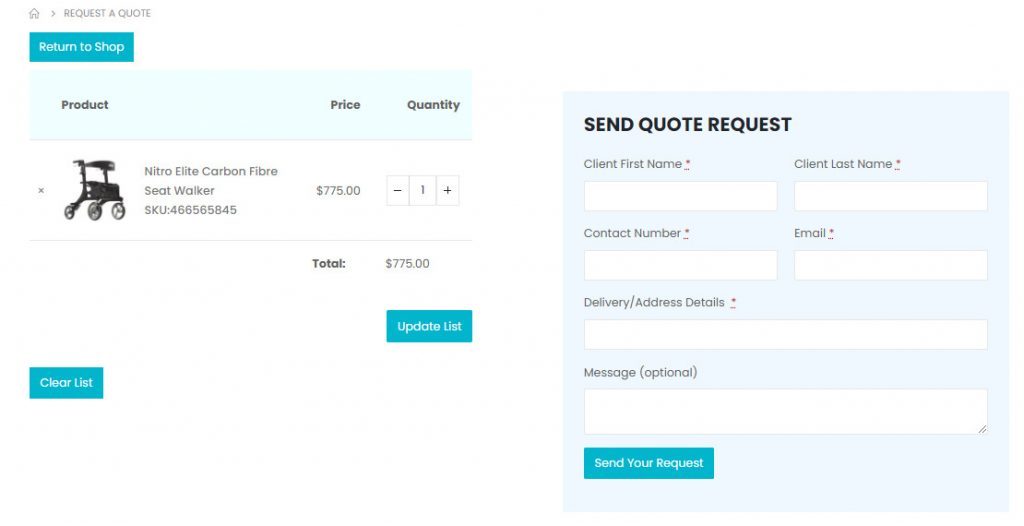Increase quantity with the plus button

click(x=447, y=190)
